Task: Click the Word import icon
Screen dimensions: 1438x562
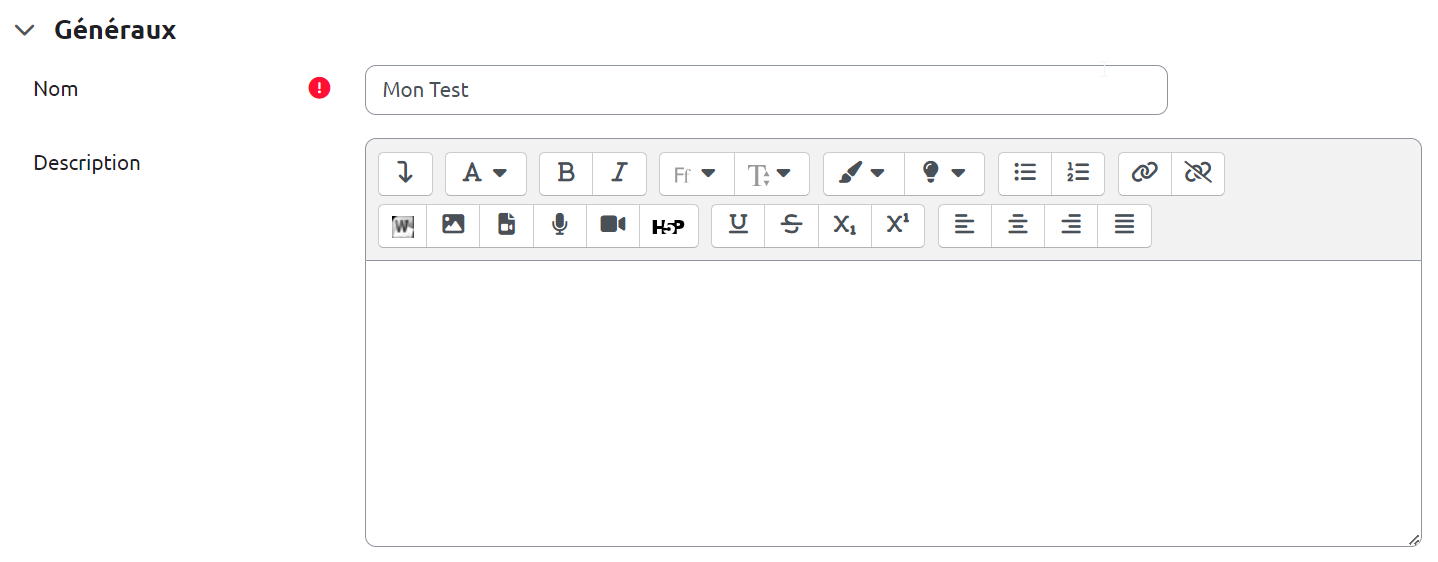Action: tap(403, 226)
